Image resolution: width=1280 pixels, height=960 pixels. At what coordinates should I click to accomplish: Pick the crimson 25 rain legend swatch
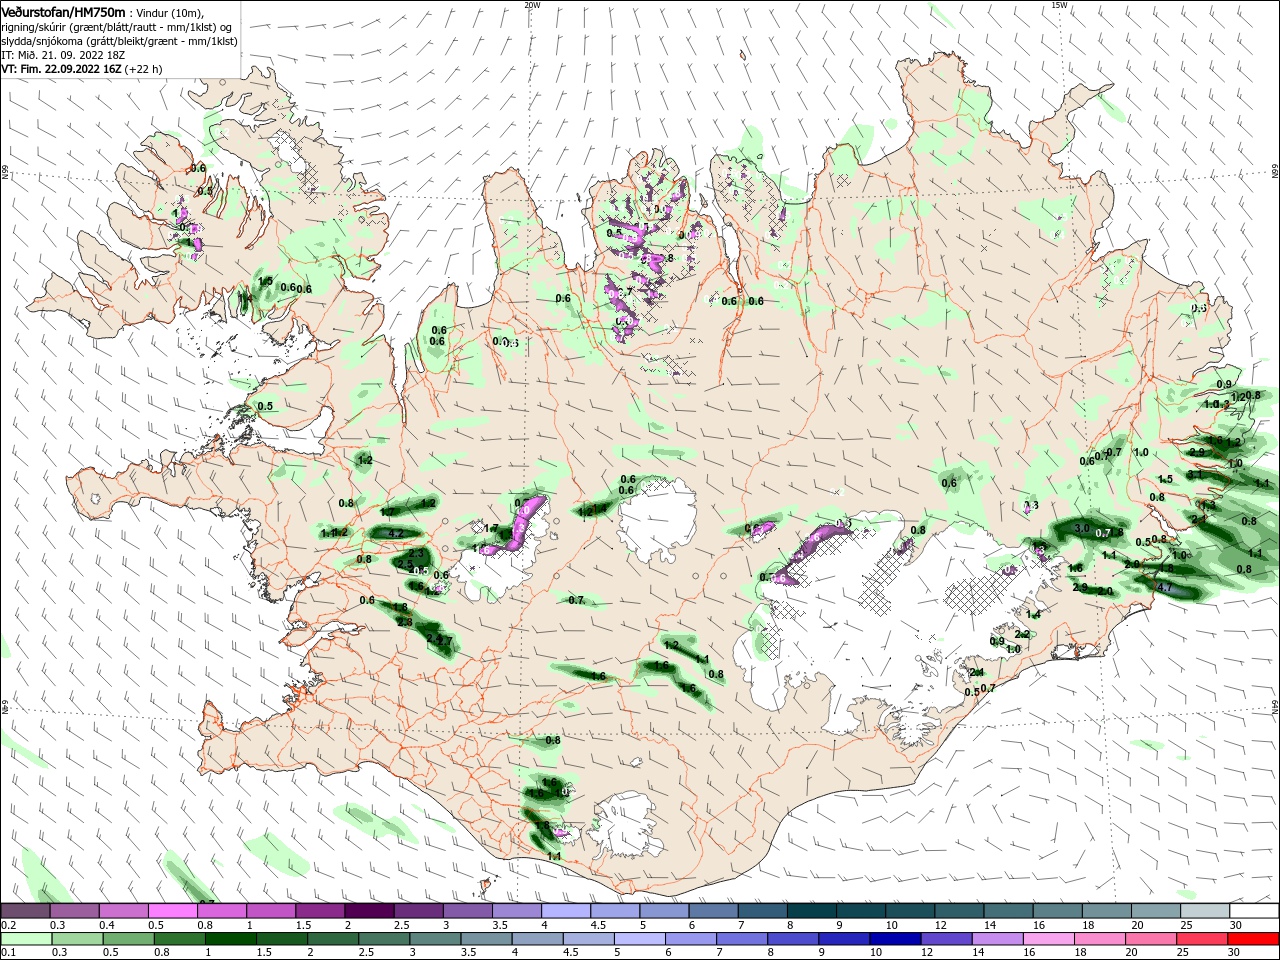(1201, 939)
